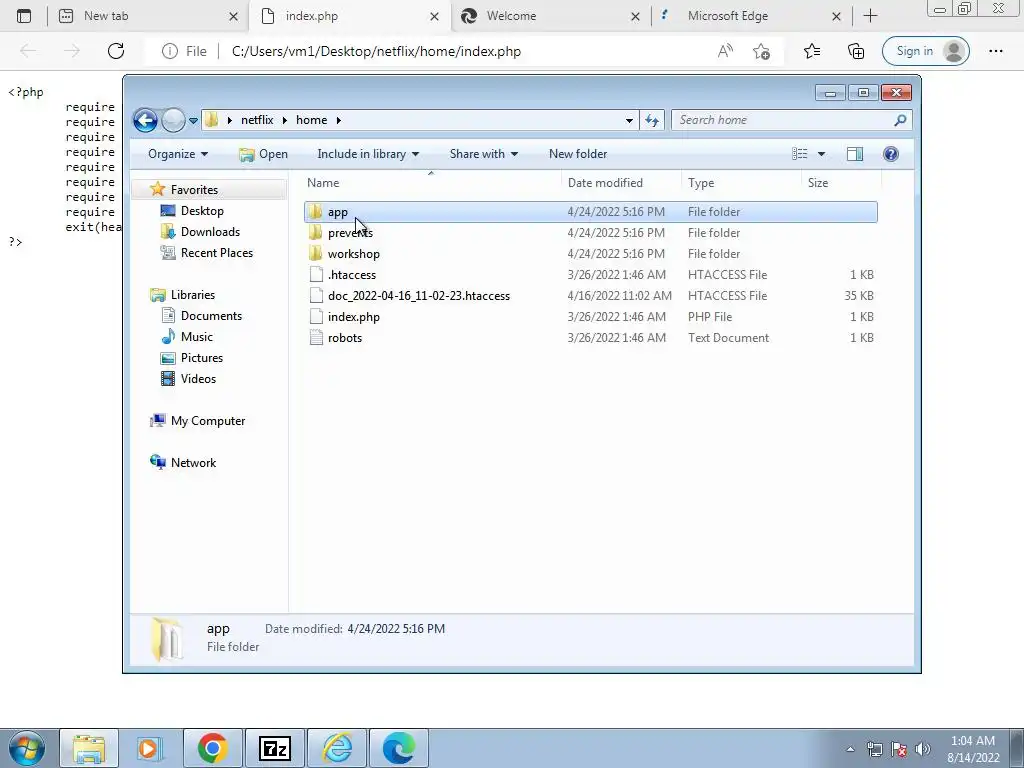Click the home breadcrumb in address bar
The height and width of the screenshot is (768, 1024).
click(x=312, y=120)
